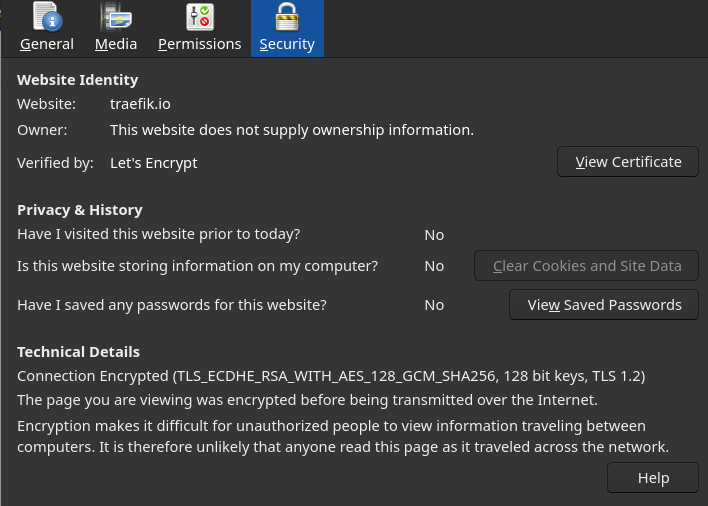Click the Security padlock icon
Screen dimensions: 708x506
287,17
